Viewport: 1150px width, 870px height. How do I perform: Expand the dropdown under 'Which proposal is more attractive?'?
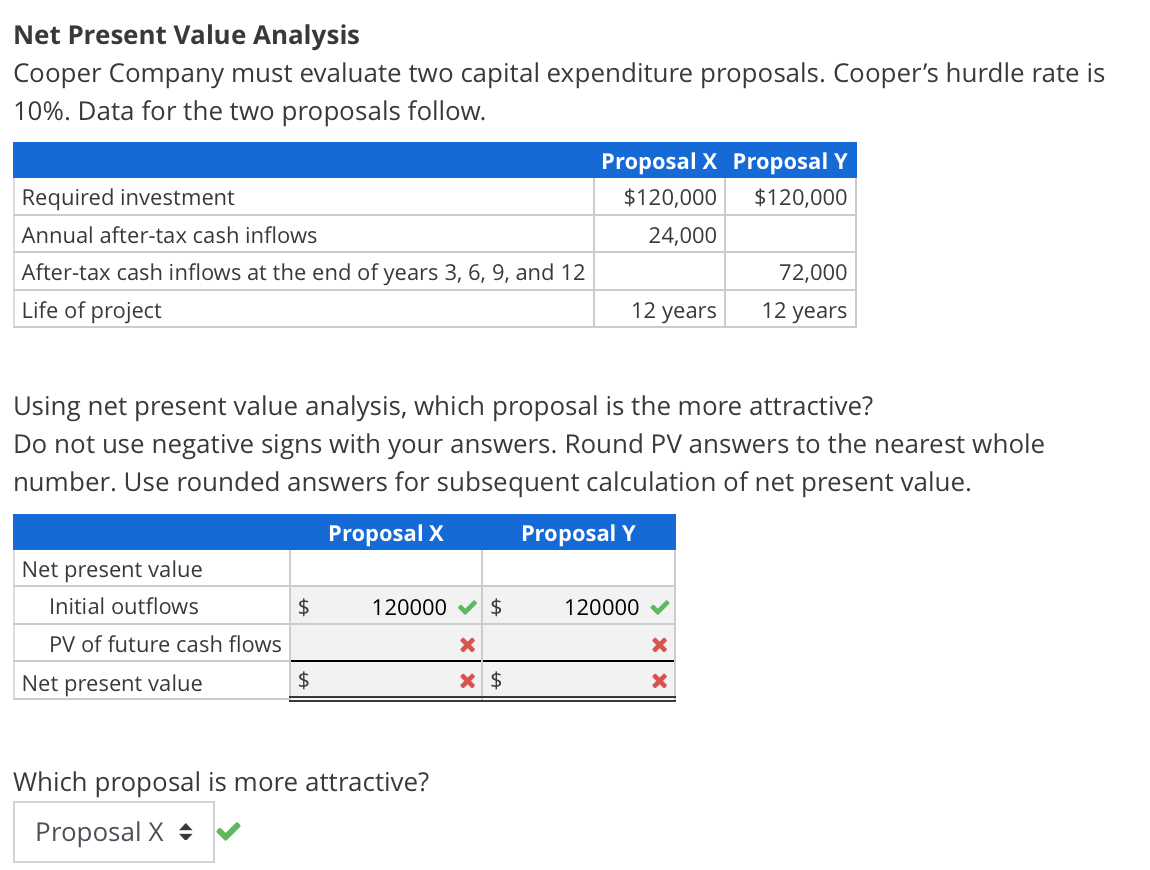pos(113,831)
